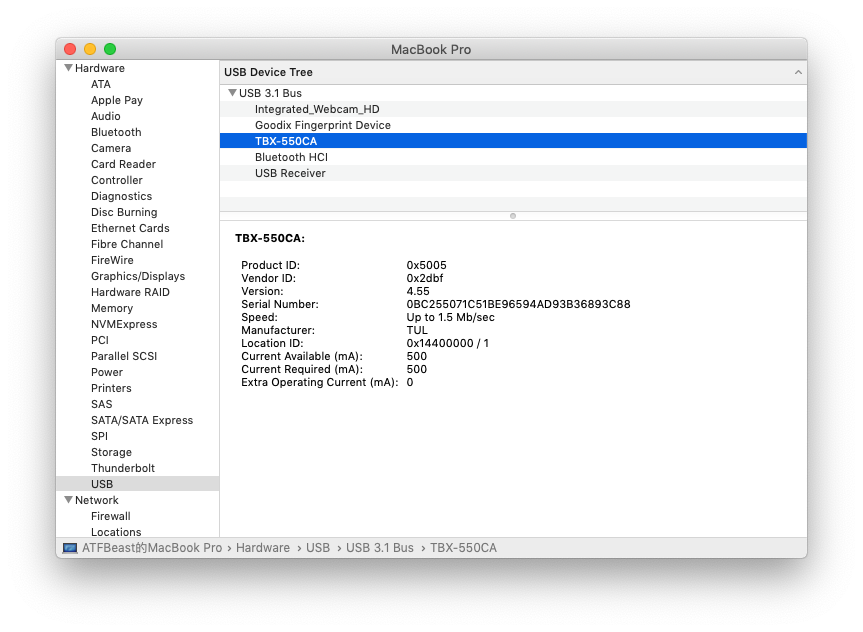Show Ethernet Cards details

[130, 228]
